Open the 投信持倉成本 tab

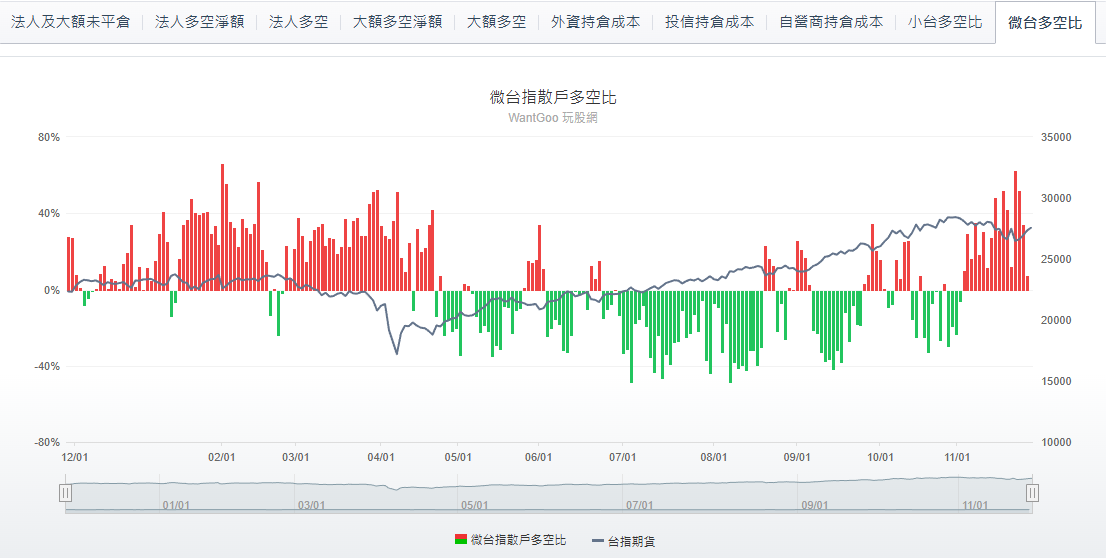tap(709, 22)
